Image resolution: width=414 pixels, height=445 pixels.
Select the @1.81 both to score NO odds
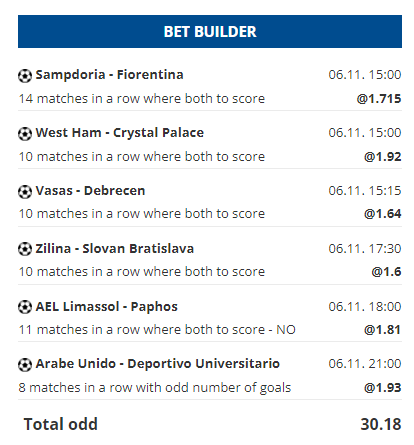coord(383,330)
